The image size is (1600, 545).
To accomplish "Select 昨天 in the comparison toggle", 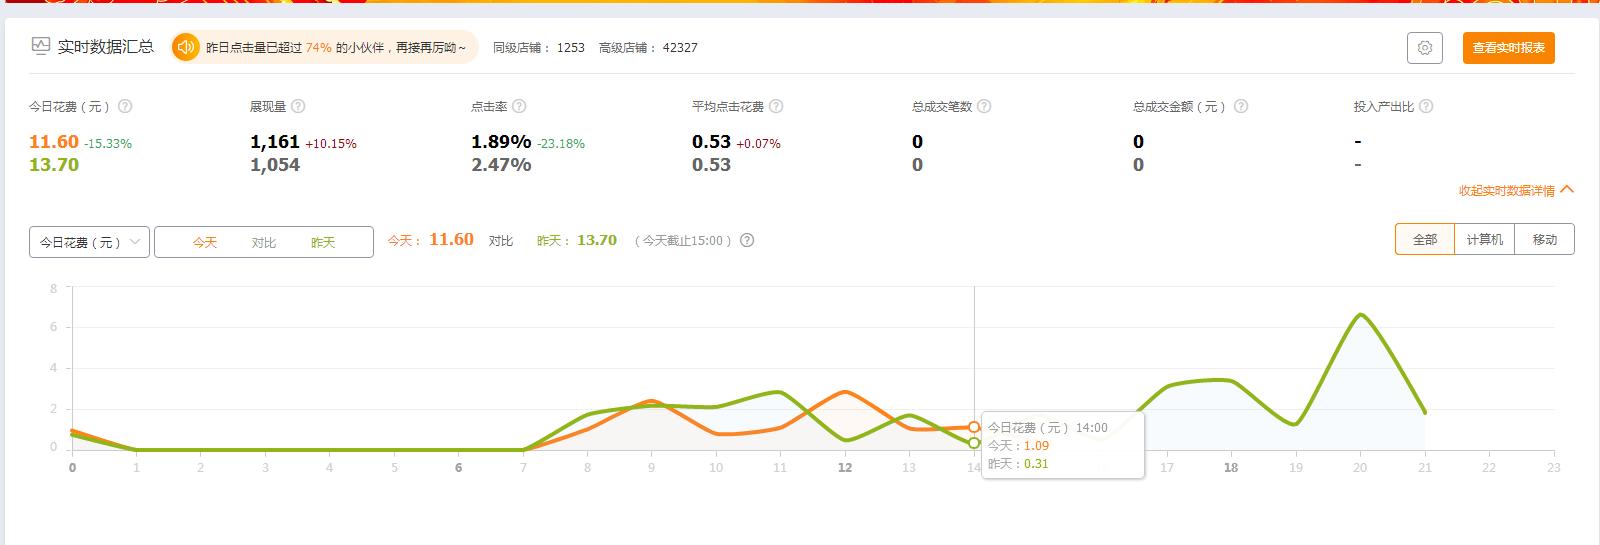I will tap(323, 242).
